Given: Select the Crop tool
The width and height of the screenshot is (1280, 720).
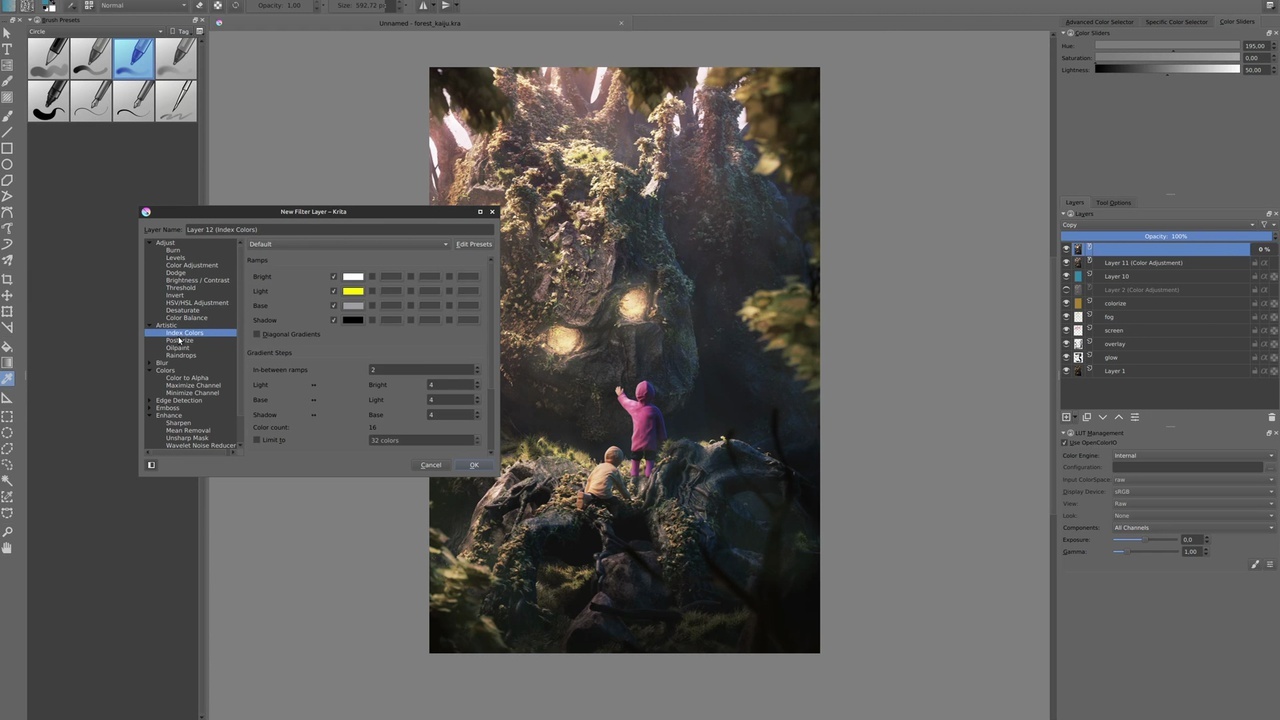Looking at the screenshot, I should click(x=7, y=279).
